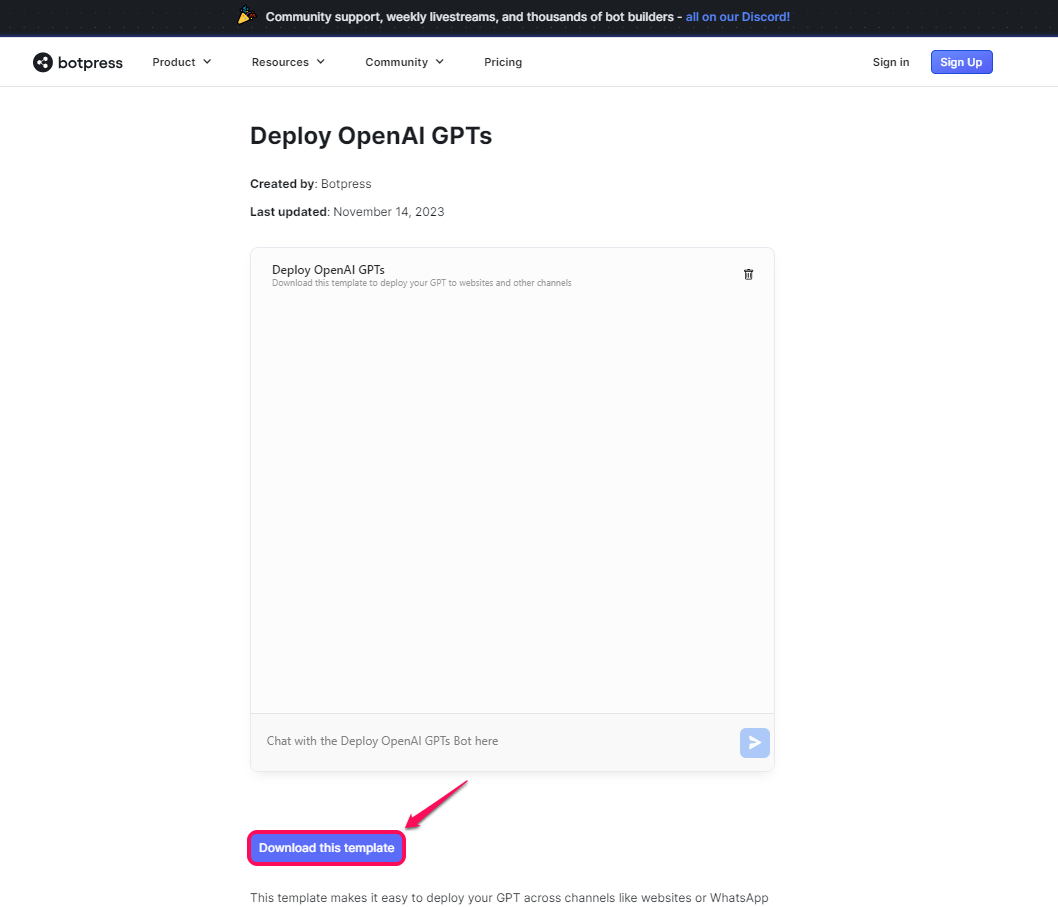Click the Sign in link
1058x907 pixels.
(x=891, y=62)
